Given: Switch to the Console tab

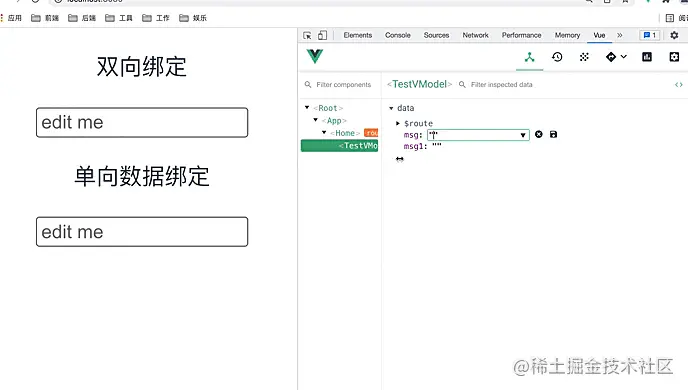Looking at the screenshot, I should tap(398, 35).
